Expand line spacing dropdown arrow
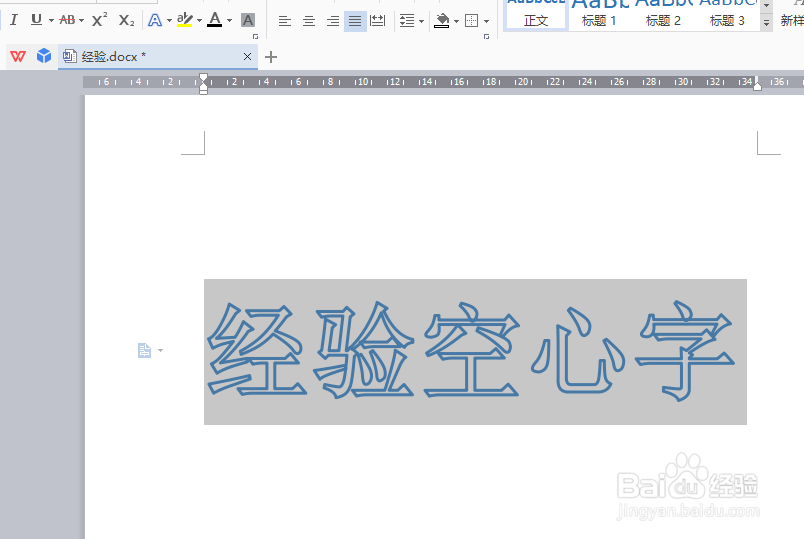804x539 pixels. (x=421, y=21)
